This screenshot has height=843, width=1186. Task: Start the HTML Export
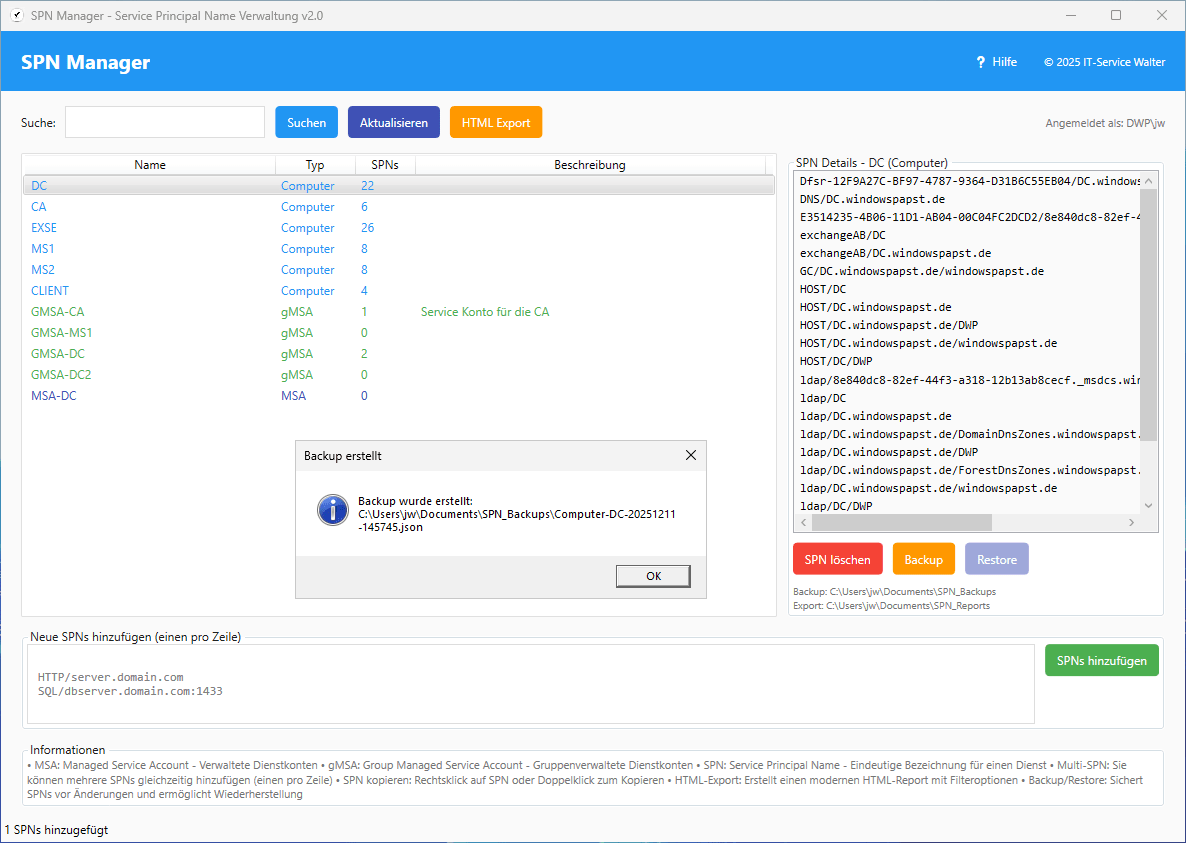[496, 122]
